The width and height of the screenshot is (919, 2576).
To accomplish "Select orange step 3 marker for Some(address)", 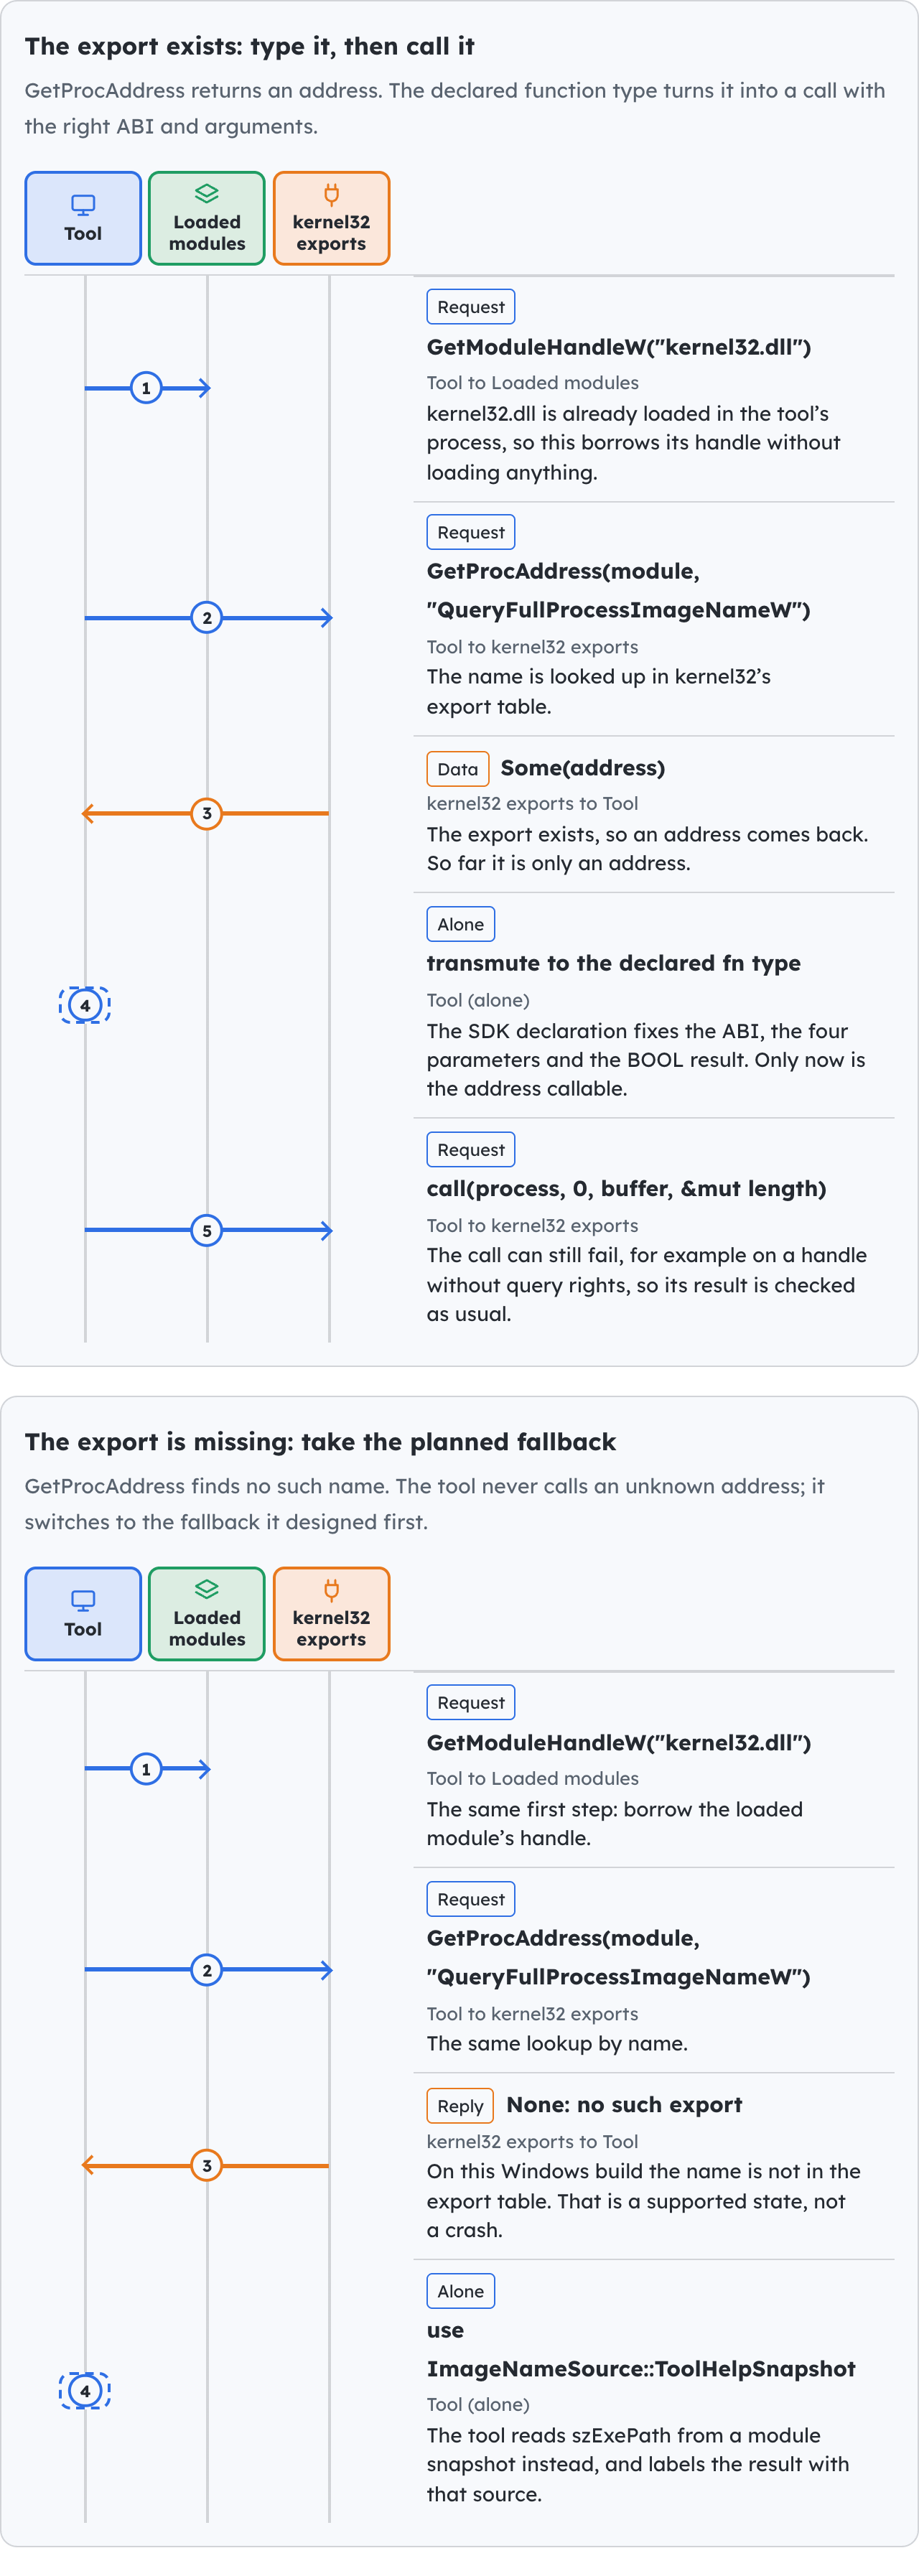I will click(207, 814).
